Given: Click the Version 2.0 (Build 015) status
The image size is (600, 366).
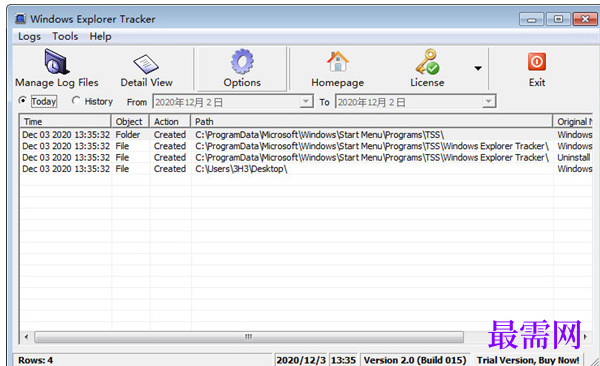Looking at the screenshot, I should pos(415,360).
